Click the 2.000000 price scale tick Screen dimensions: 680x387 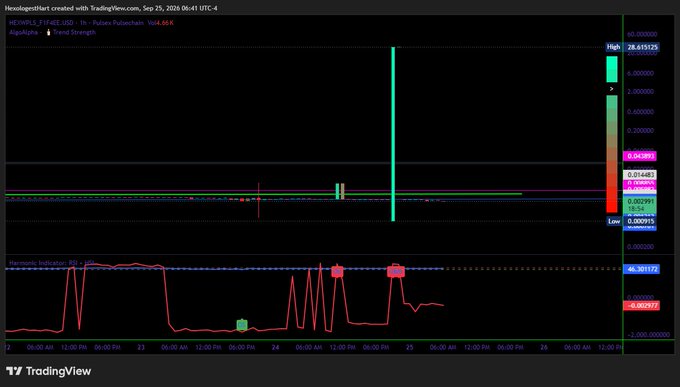(x=640, y=92)
